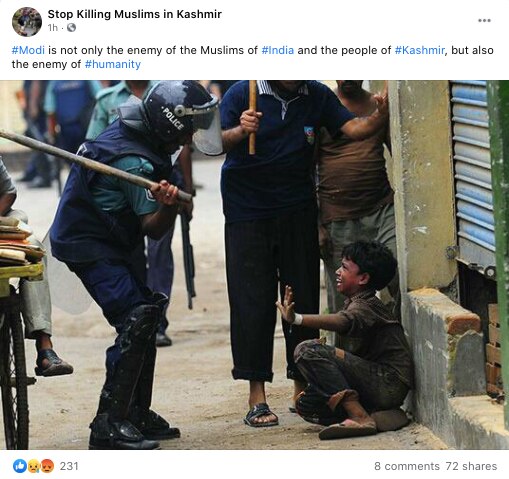Click the page profile picture avatar
The height and width of the screenshot is (479, 509).
point(27,21)
